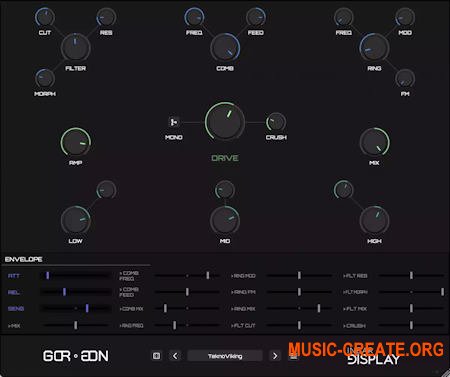
Task: Click the COMB label under the knob
Action: 225,68
